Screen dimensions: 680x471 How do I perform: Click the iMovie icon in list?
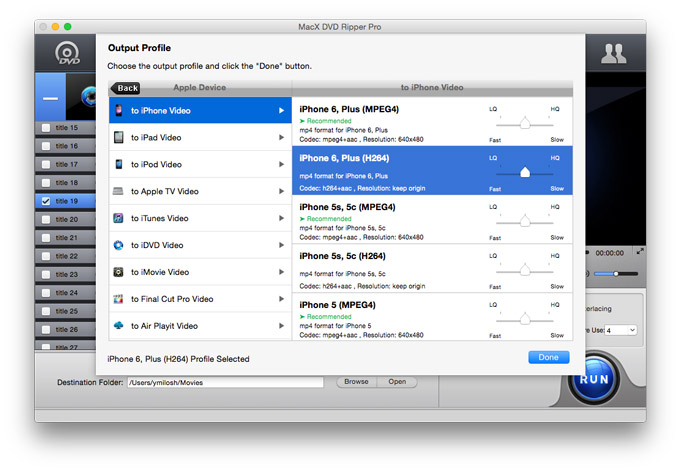(118, 272)
